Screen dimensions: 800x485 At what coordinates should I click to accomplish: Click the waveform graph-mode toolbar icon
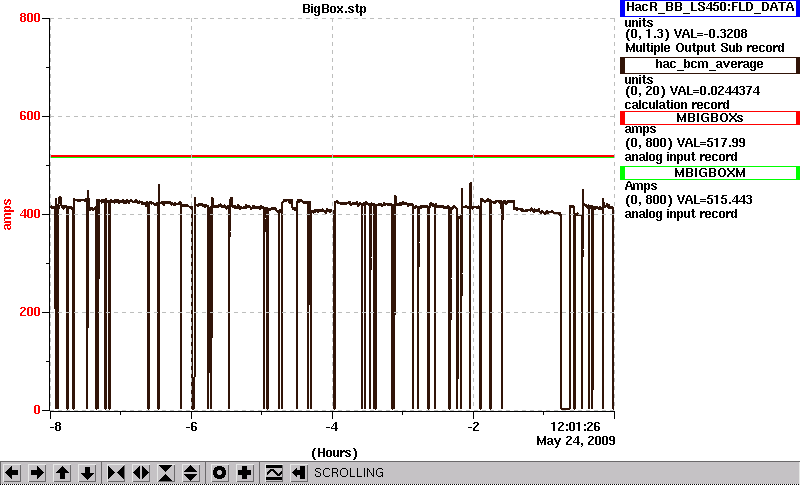[x=274, y=473]
